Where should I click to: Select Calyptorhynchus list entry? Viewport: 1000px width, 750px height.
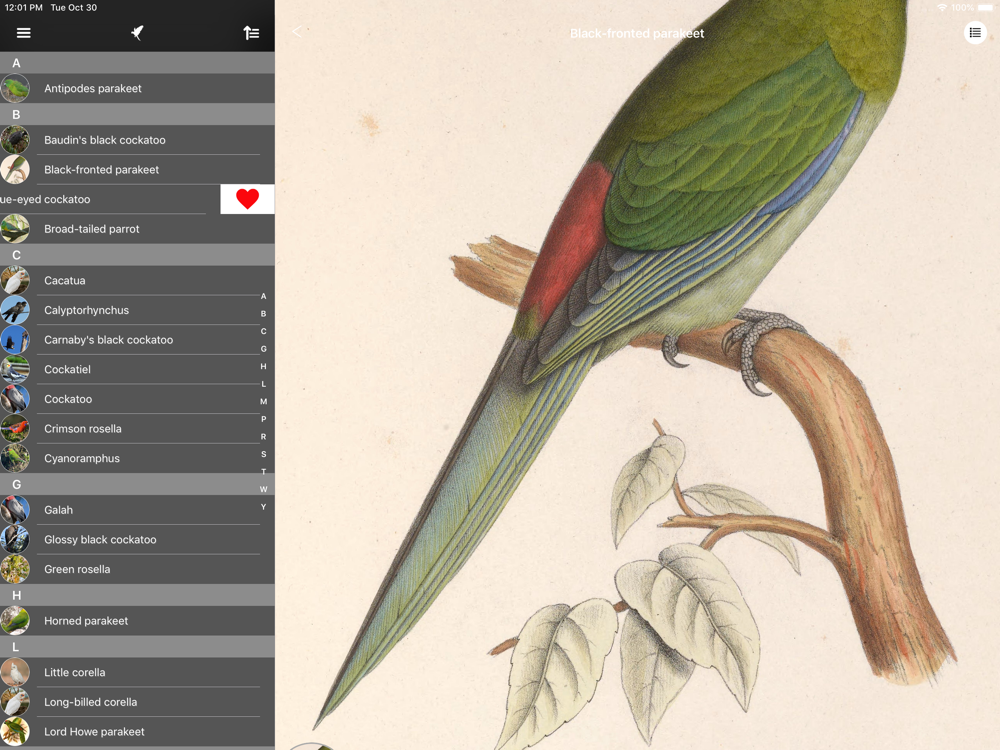coord(137,310)
